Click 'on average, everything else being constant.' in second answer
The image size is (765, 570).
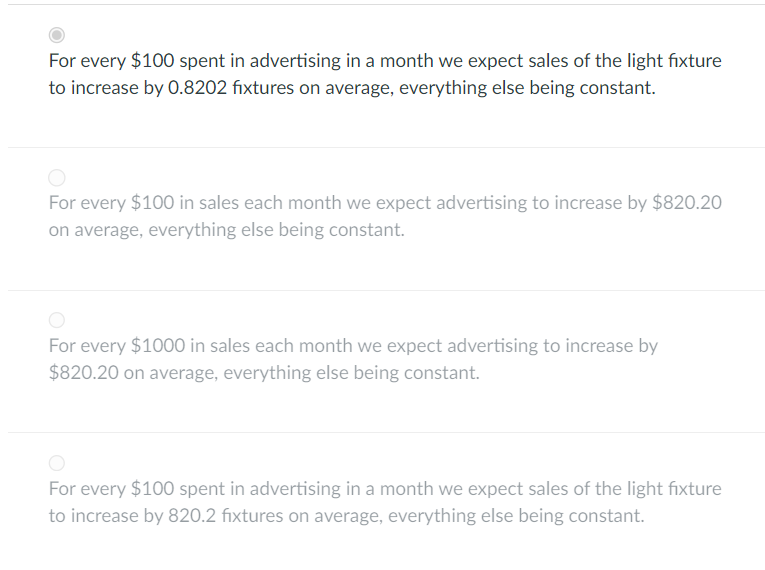coord(226,230)
